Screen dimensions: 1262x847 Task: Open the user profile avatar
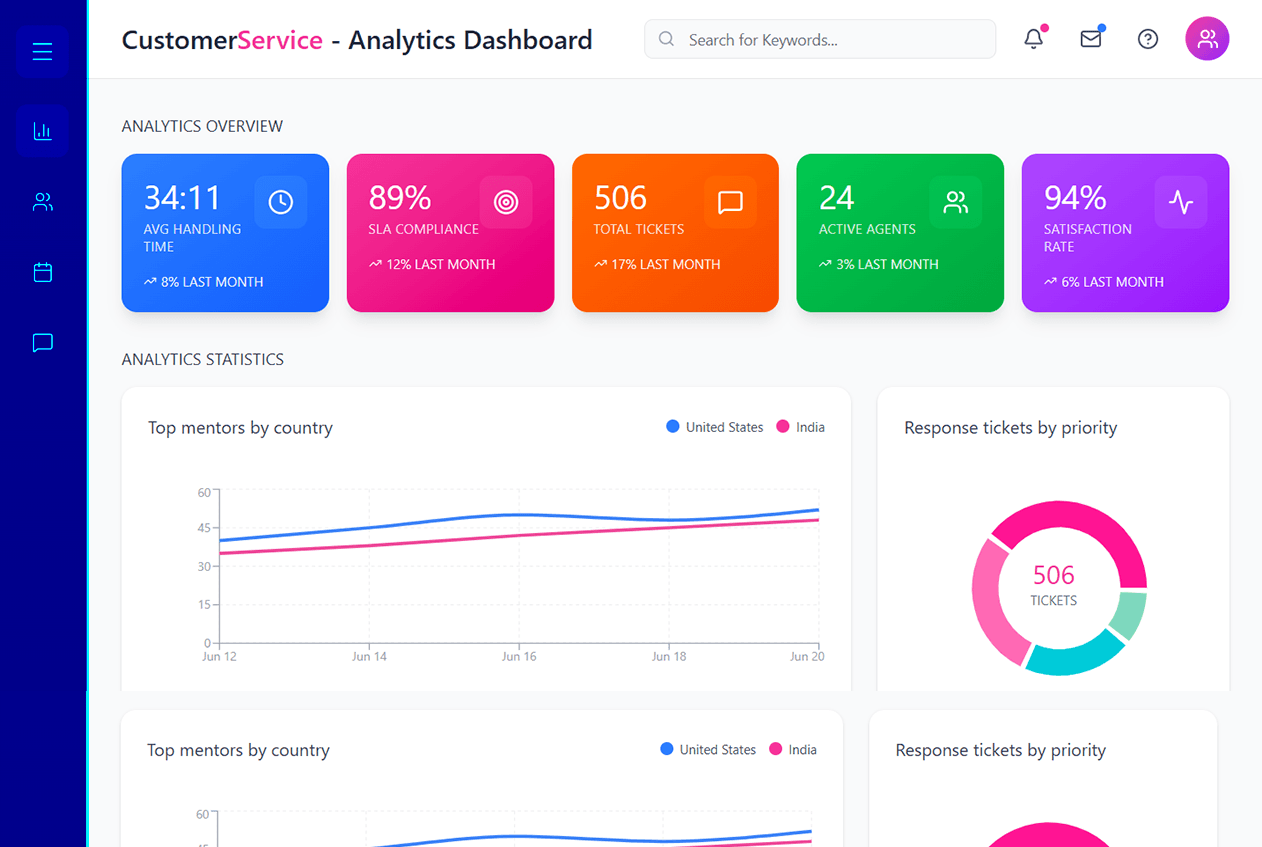1207,39
